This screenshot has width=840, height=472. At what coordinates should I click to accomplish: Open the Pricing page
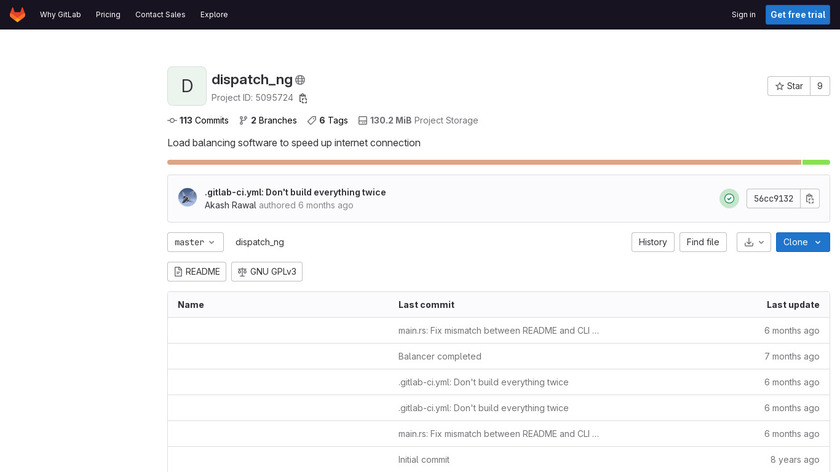coord(108,14)
